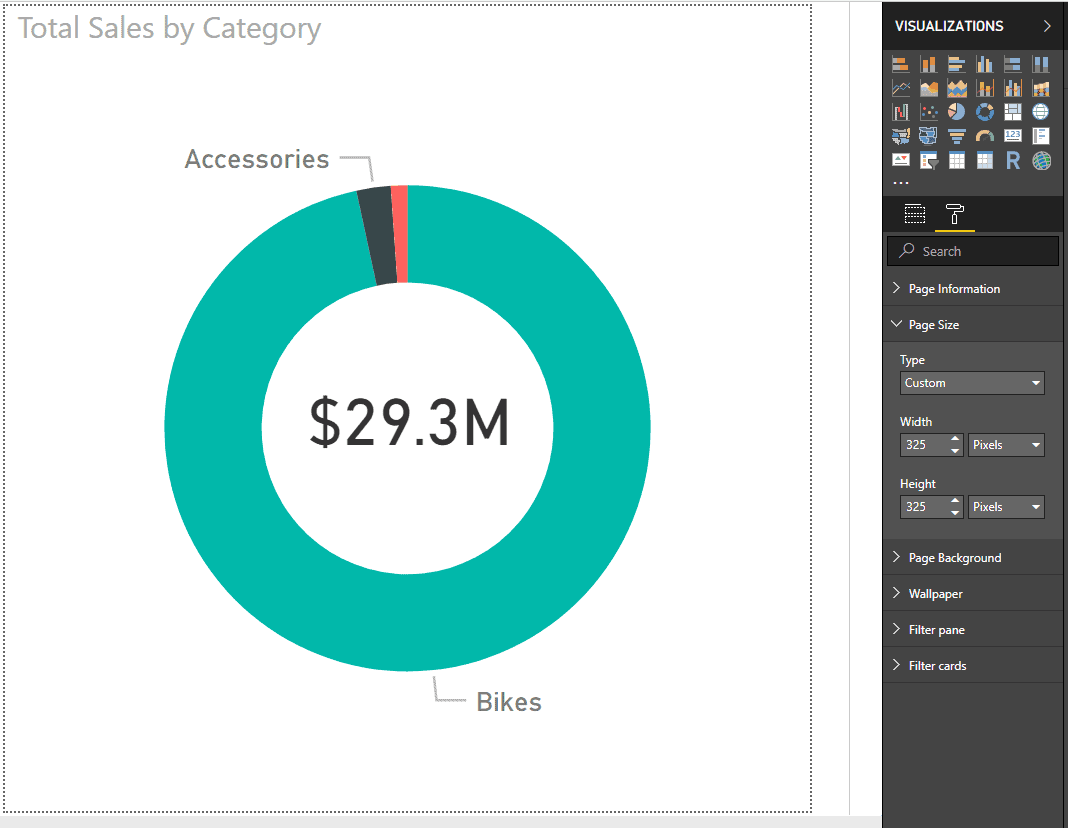Click the Width value field
The height and width of the screenshot is (828, 1069).
click(924, 445)
